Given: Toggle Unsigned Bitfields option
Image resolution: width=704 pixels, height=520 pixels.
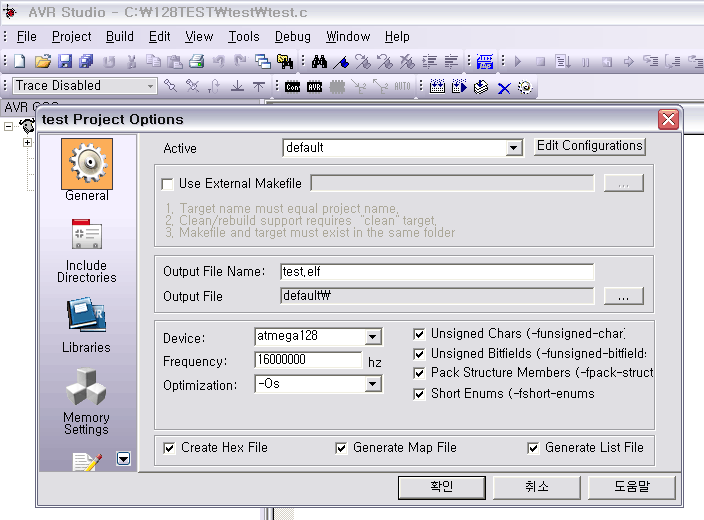Looking at the screenshot, I should [x=419, y=354].
